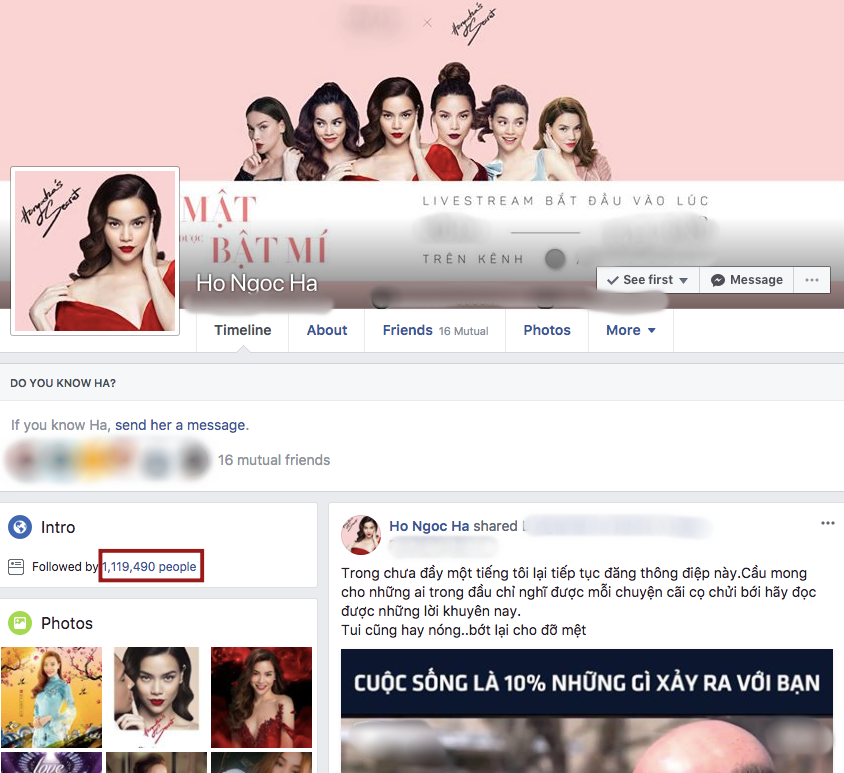Screen dimensions: 844x773
Task: Click the Messenger icon in the Message button
Action: (x=717, y=280)
